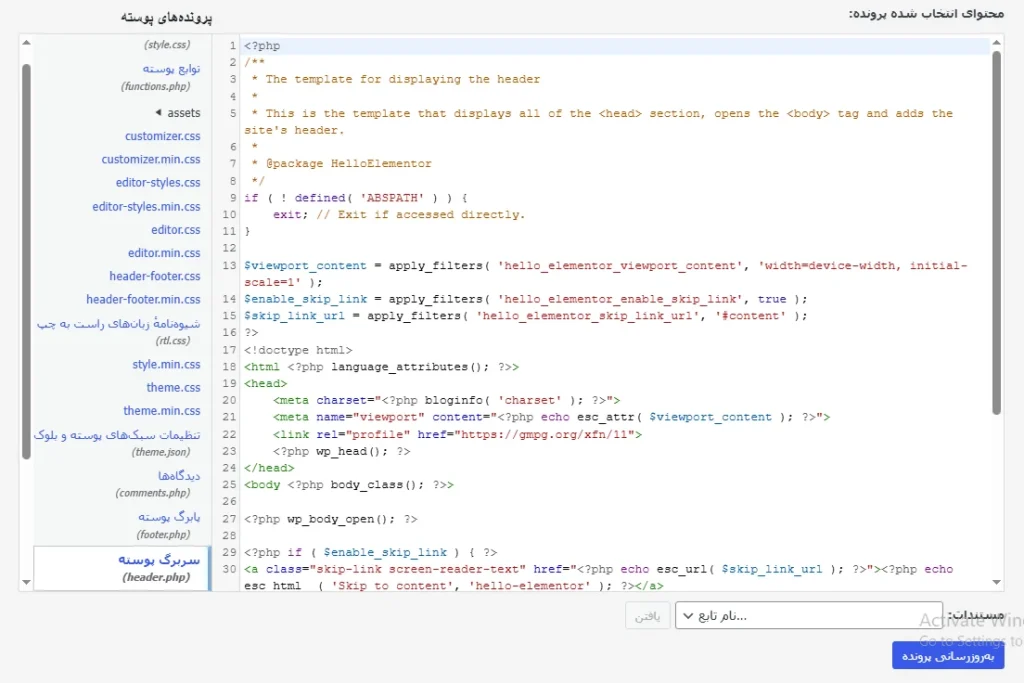1024x683 pixels.
Task: Open style.min.css file
Action: [x=166, y=364]
